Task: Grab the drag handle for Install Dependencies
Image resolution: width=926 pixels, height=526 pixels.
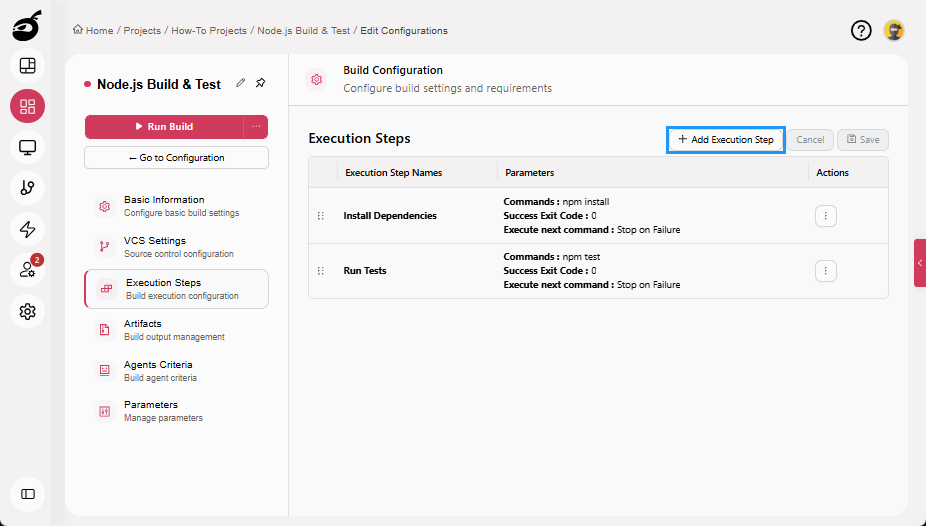Action: coord(321,215)
